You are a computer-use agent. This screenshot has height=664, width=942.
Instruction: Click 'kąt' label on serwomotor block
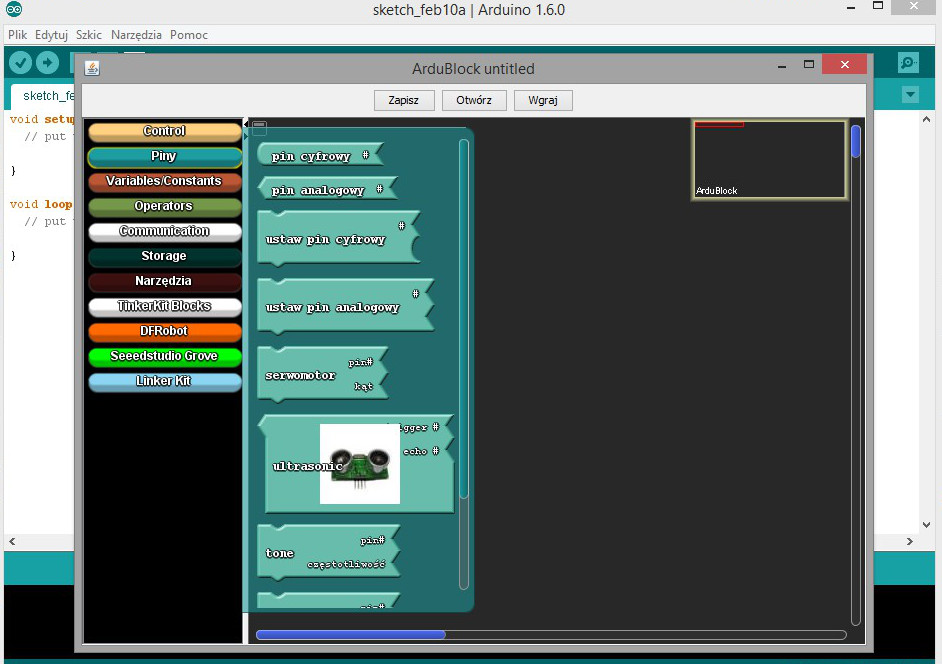[x=363, y=386]
